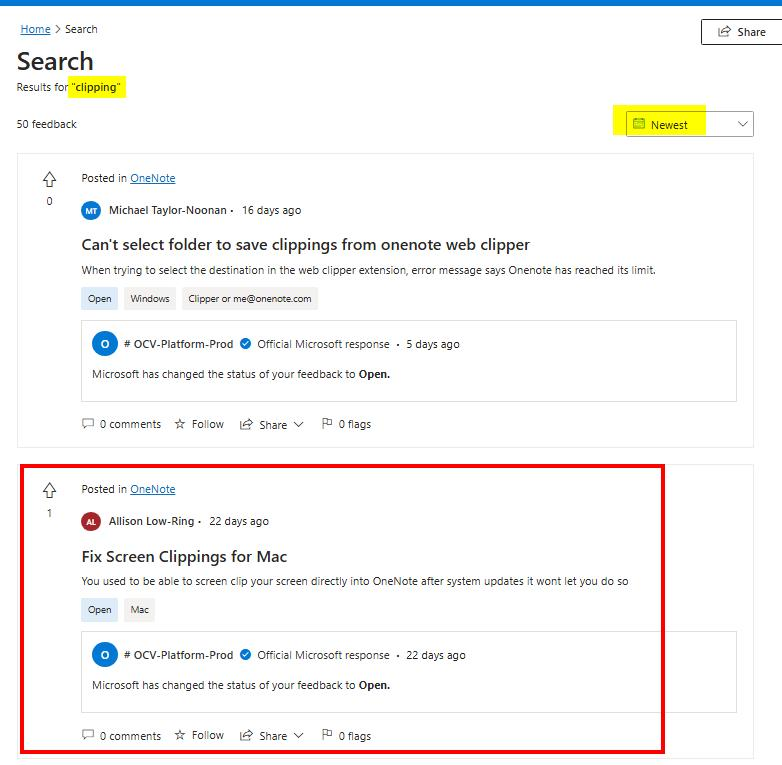Go to Home breadcrumb link
This screenshot has height=765, width=782.
pyautogui.click(x=35, y=29)
